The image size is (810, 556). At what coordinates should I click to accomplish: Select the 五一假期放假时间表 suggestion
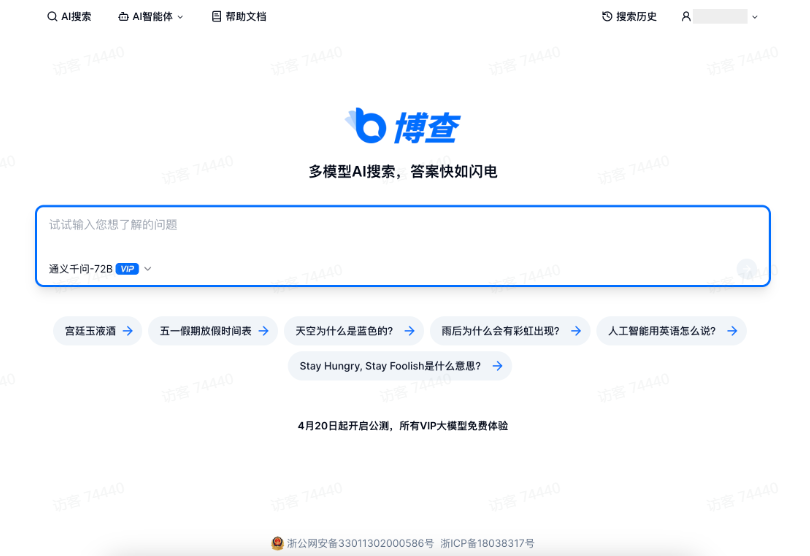pos(213,331)
